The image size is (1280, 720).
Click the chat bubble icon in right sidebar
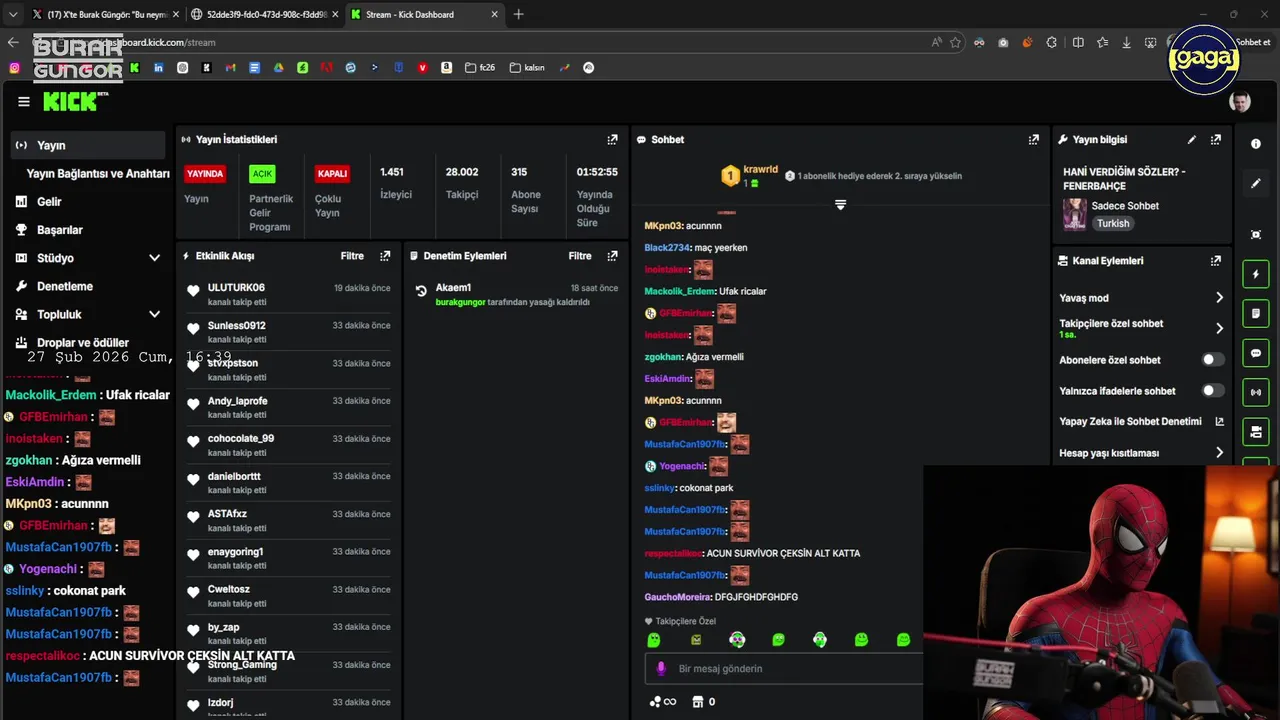(x=1256, y=353)
